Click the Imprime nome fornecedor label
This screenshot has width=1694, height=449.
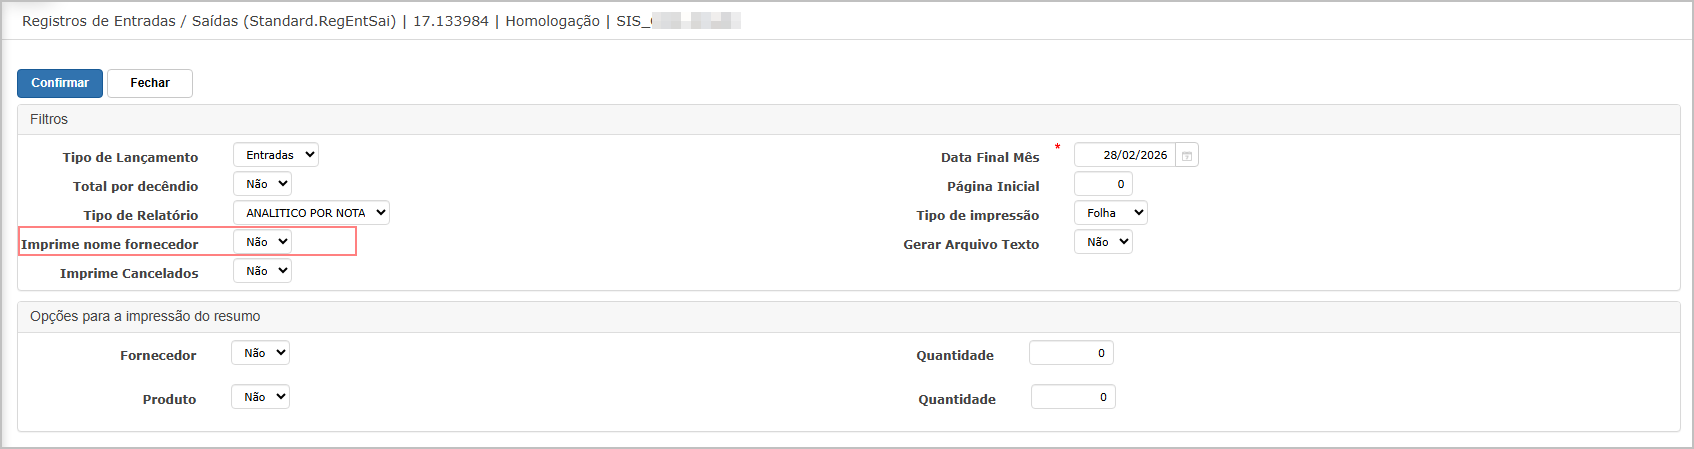pyautogui.click(x=110, y=244)
